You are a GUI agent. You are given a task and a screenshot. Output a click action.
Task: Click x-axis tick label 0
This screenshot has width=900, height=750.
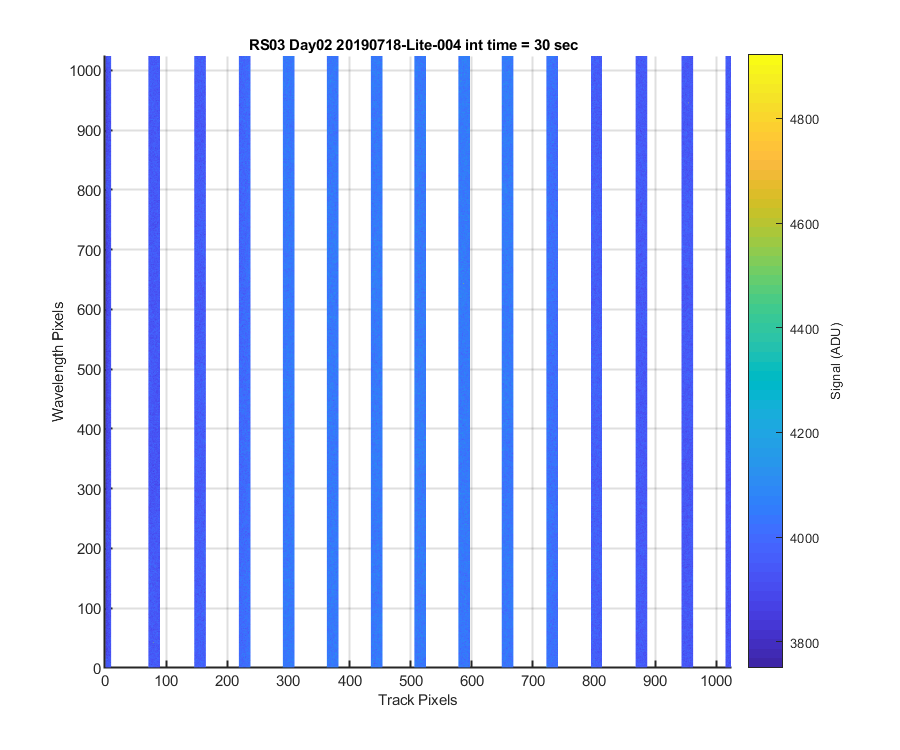[104, 681]
